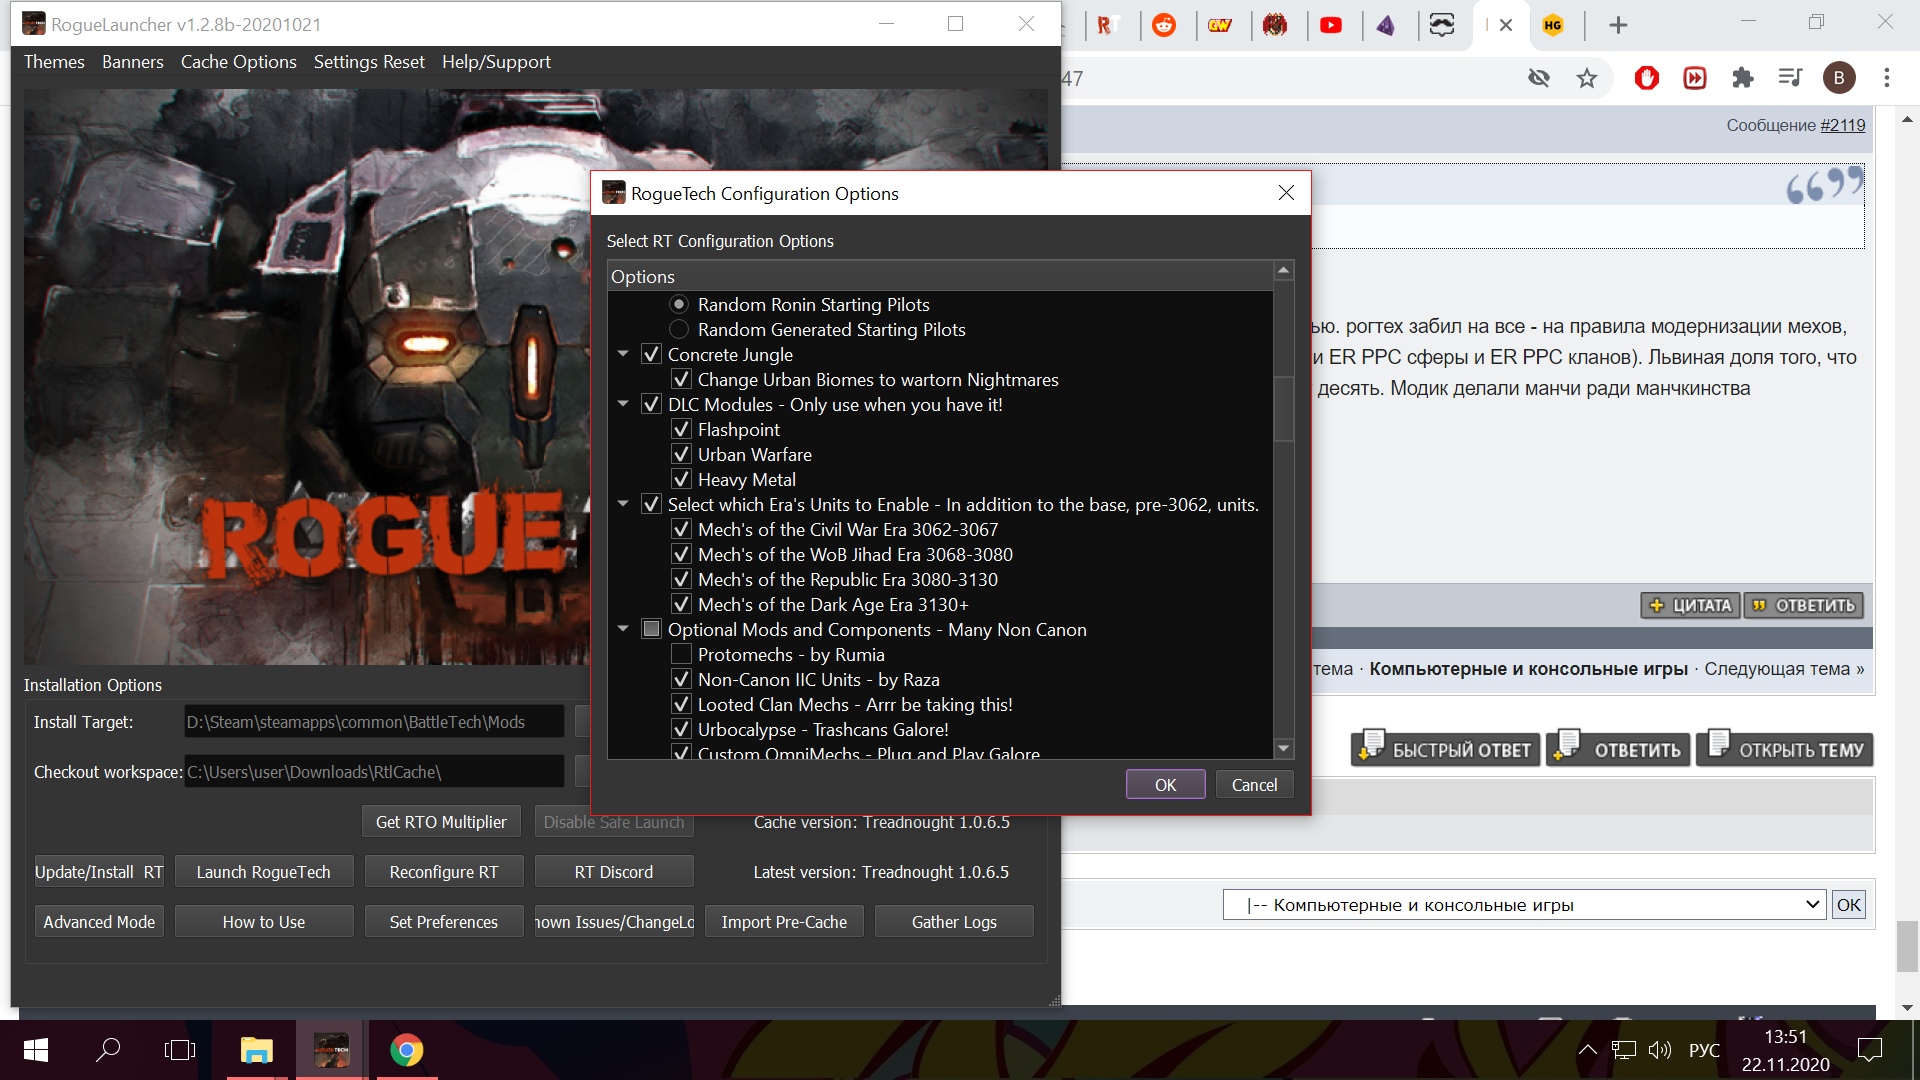Screen dimensions: 1920x1080
Task: Select Random Ronin Starting Pilots
Action: 680,304
